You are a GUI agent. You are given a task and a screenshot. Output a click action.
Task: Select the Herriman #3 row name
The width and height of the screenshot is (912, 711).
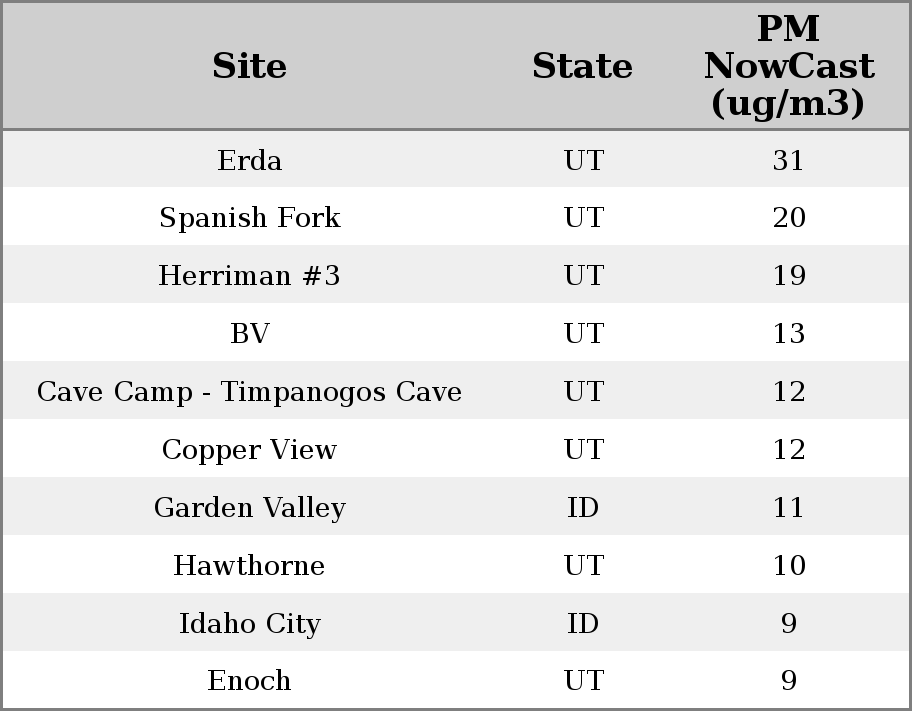[249, 276]
